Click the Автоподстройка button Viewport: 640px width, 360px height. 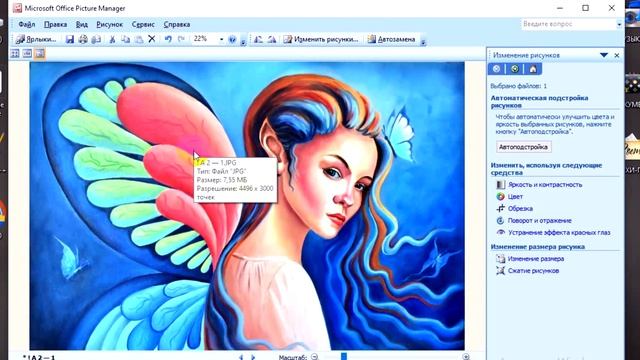click(523, 147)
